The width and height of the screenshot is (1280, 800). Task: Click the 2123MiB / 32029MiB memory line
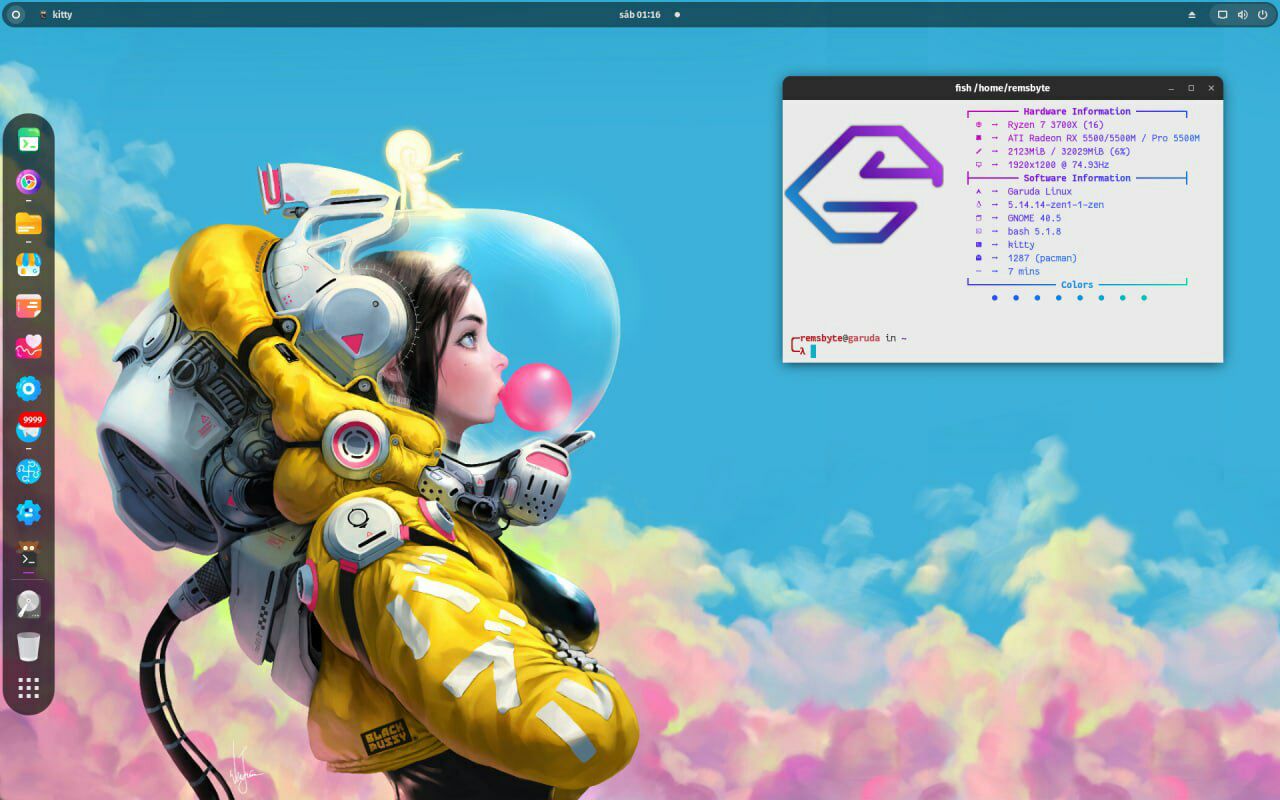(x=1069, y=152)
